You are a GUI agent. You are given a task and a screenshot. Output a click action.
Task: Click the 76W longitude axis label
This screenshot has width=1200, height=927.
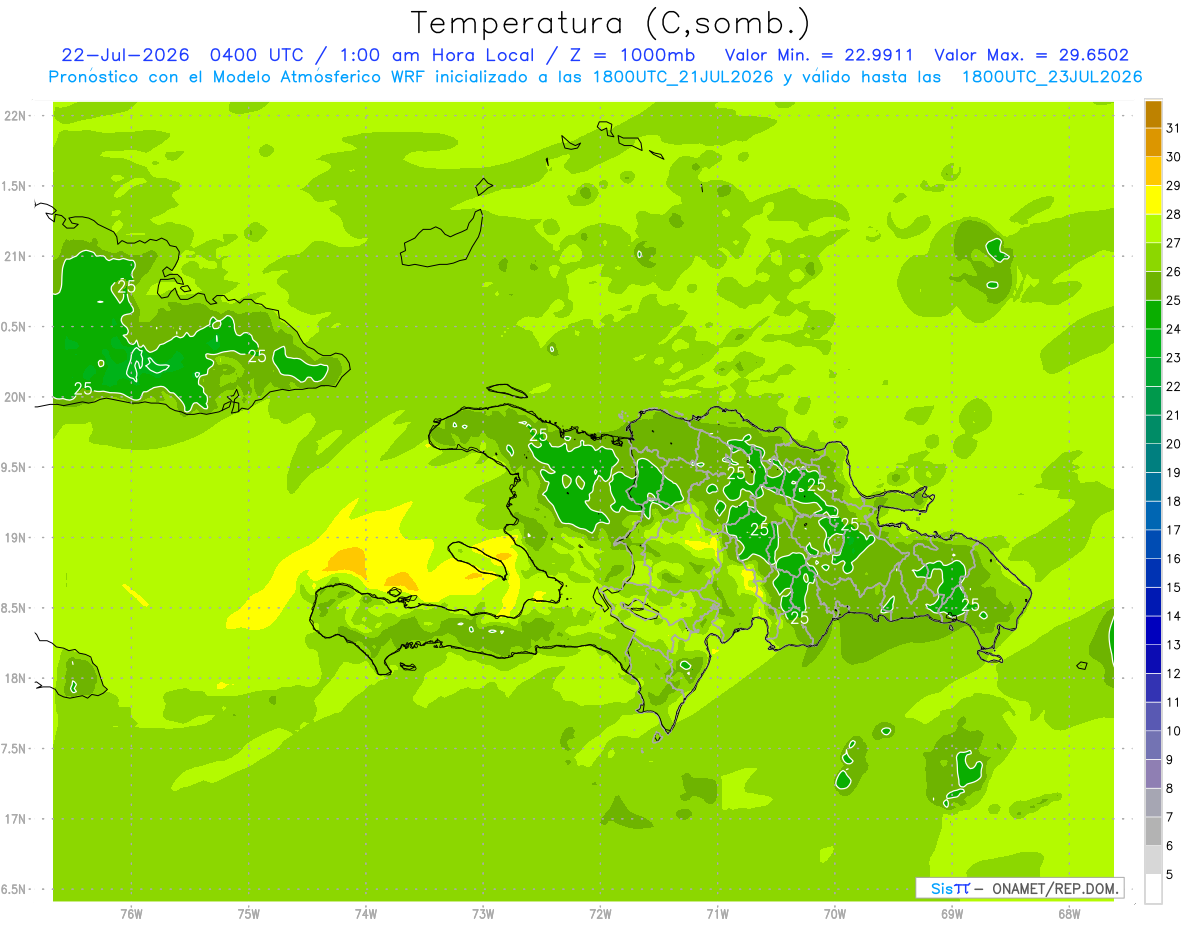click(x=131, y=913)
